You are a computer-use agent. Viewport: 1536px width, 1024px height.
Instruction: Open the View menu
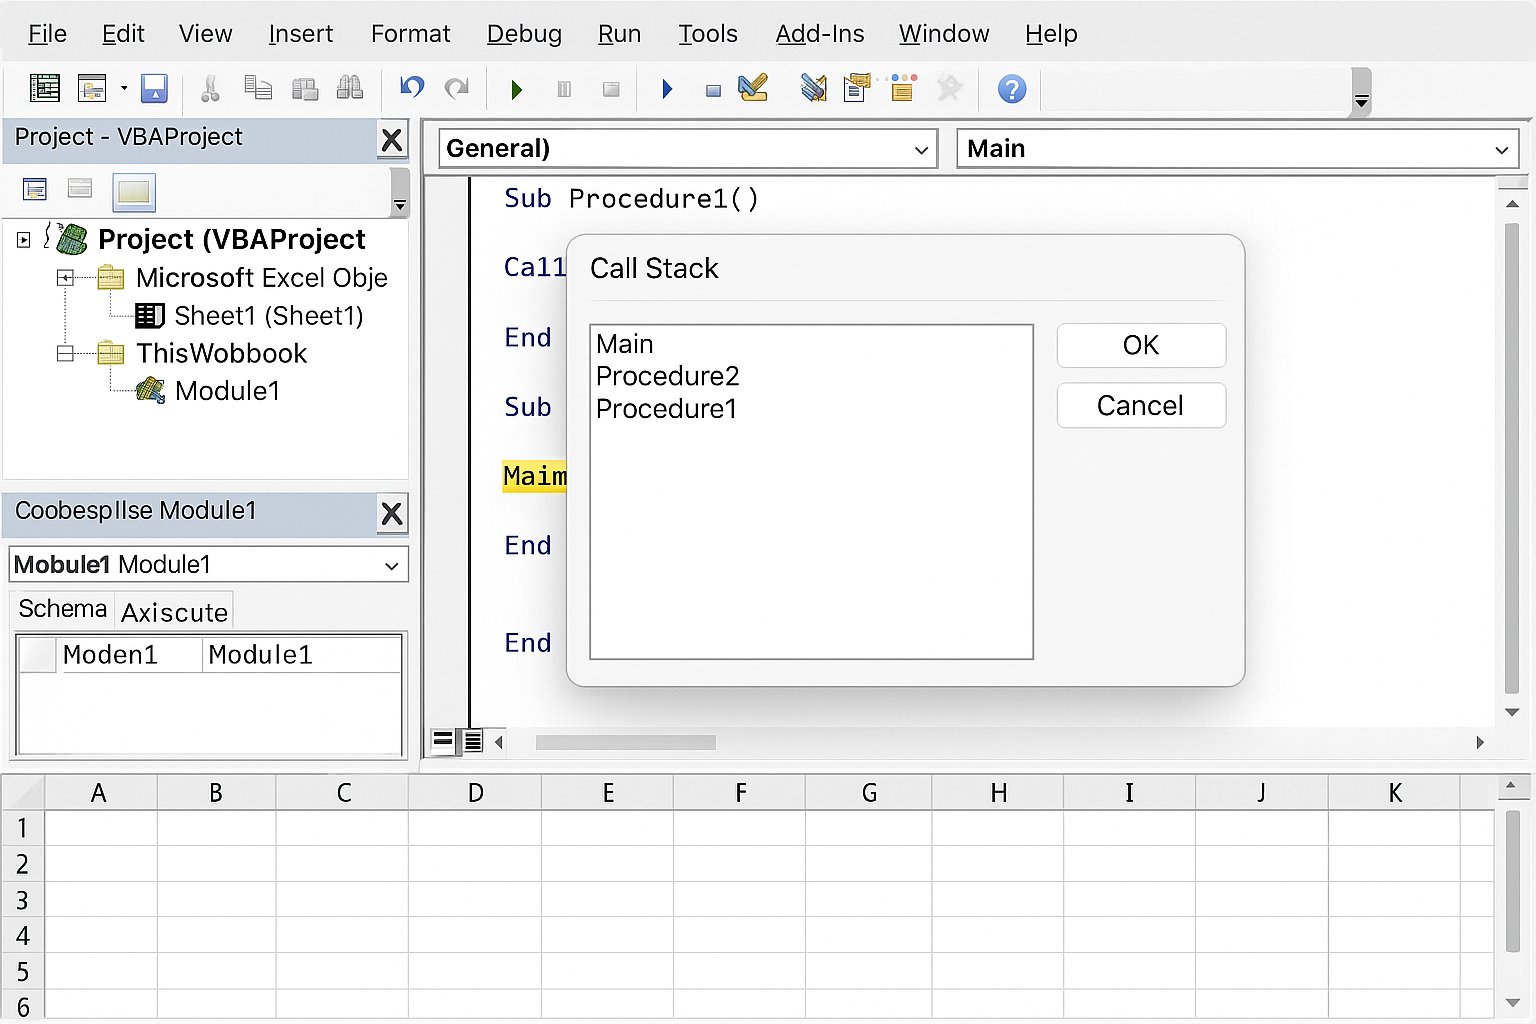[x=205, y=34]
